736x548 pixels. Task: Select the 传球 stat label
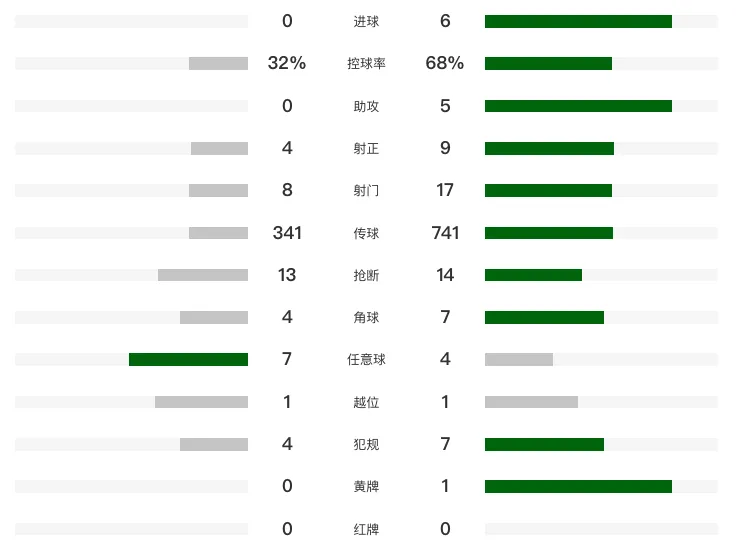pyautogui.click(x=366, y=233)
